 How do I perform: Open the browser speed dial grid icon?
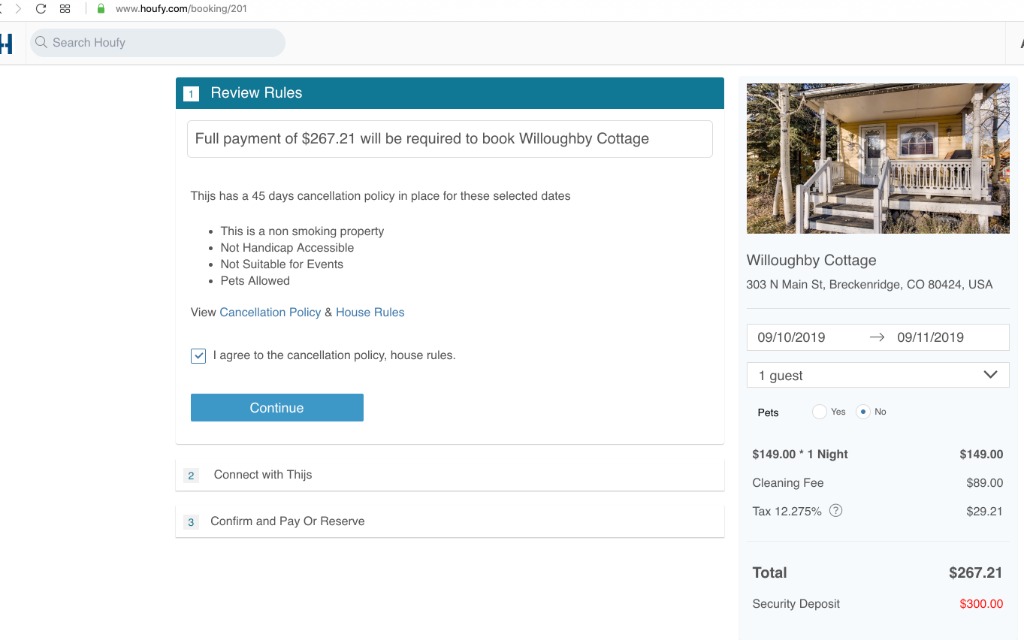[65, 9]
